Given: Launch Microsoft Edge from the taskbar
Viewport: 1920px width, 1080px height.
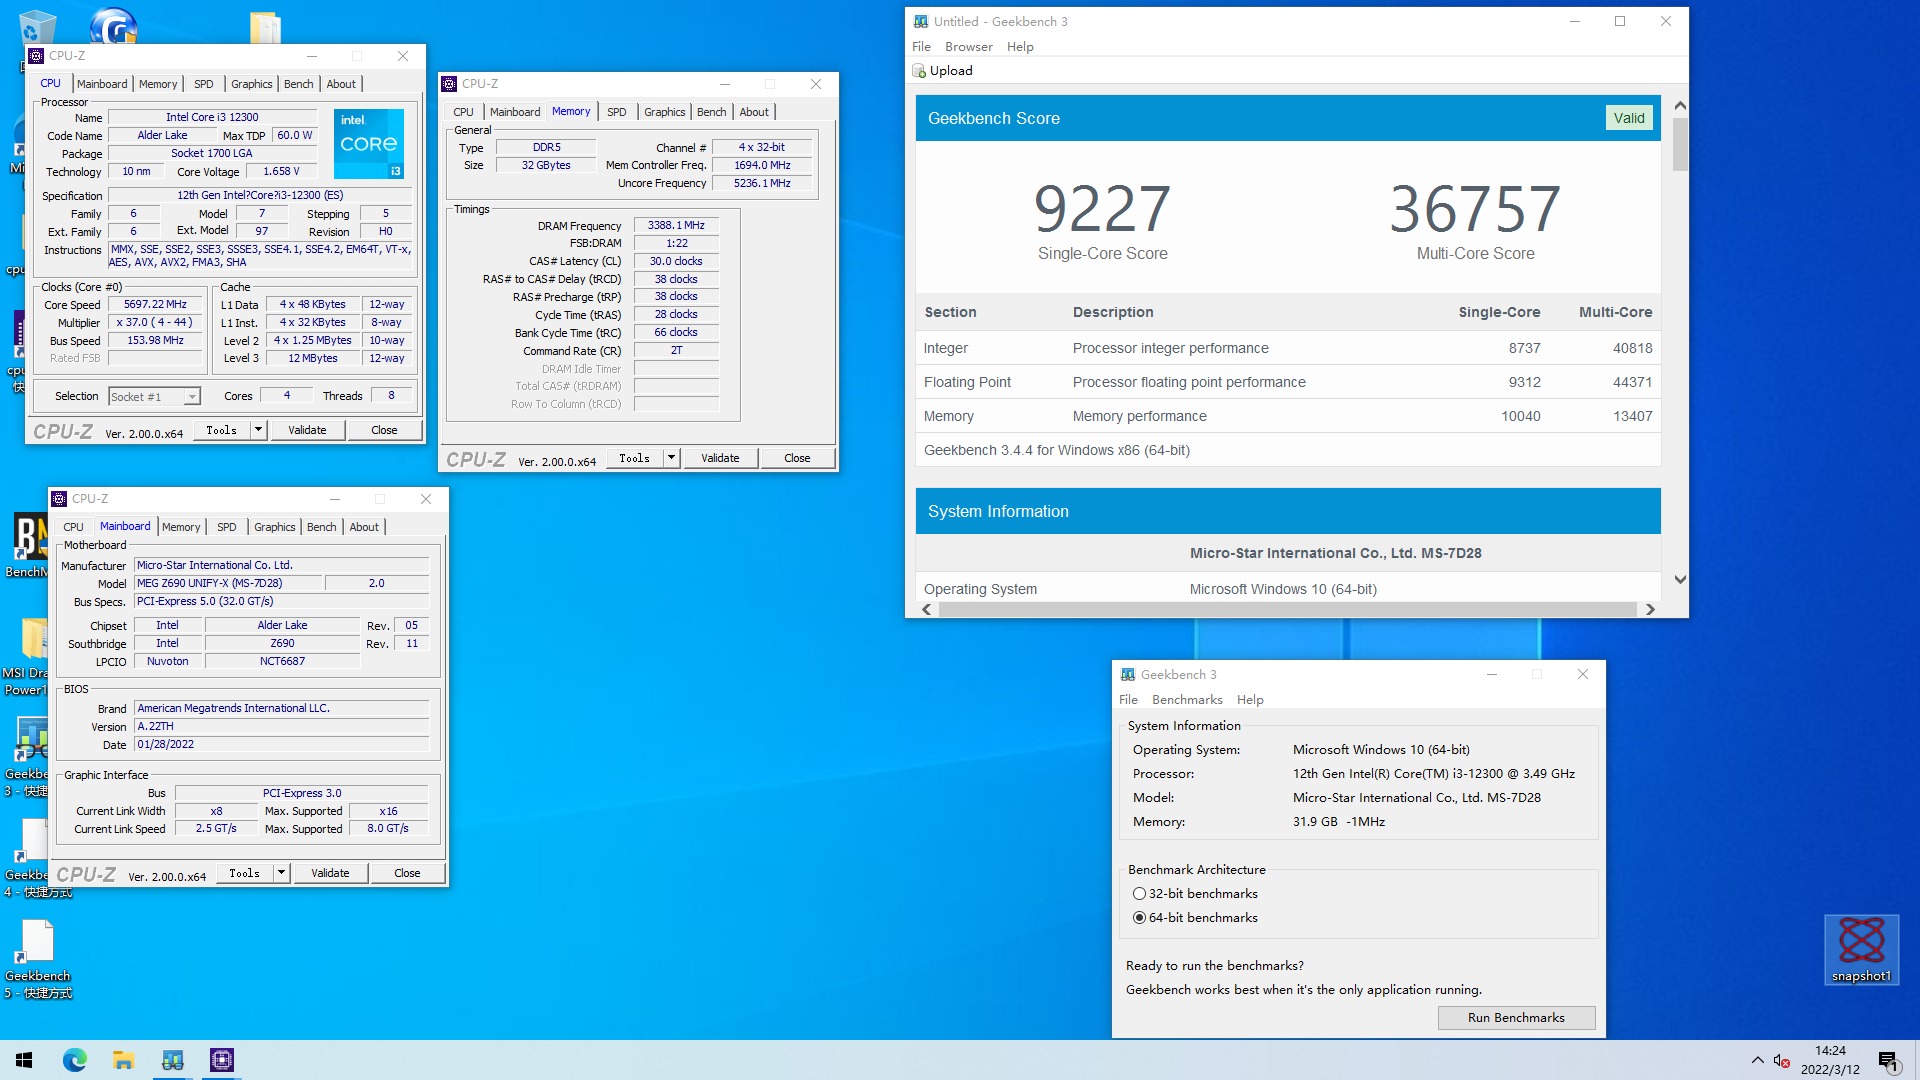Looking at the screenshot, I should tap(75, 1060).
